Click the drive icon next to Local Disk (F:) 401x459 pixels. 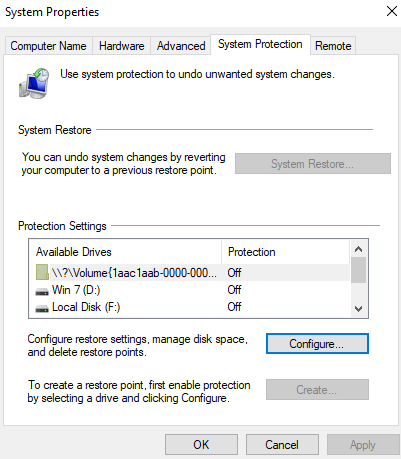coord(42,309)
